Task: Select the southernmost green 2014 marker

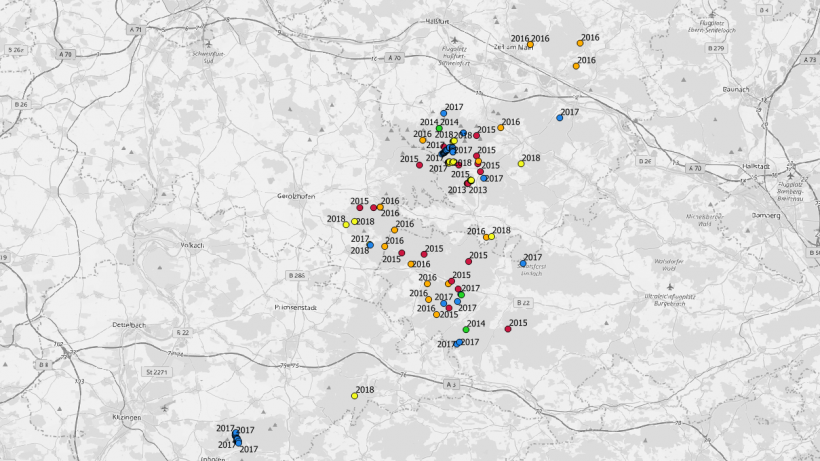Action: (x=466, y=330)
